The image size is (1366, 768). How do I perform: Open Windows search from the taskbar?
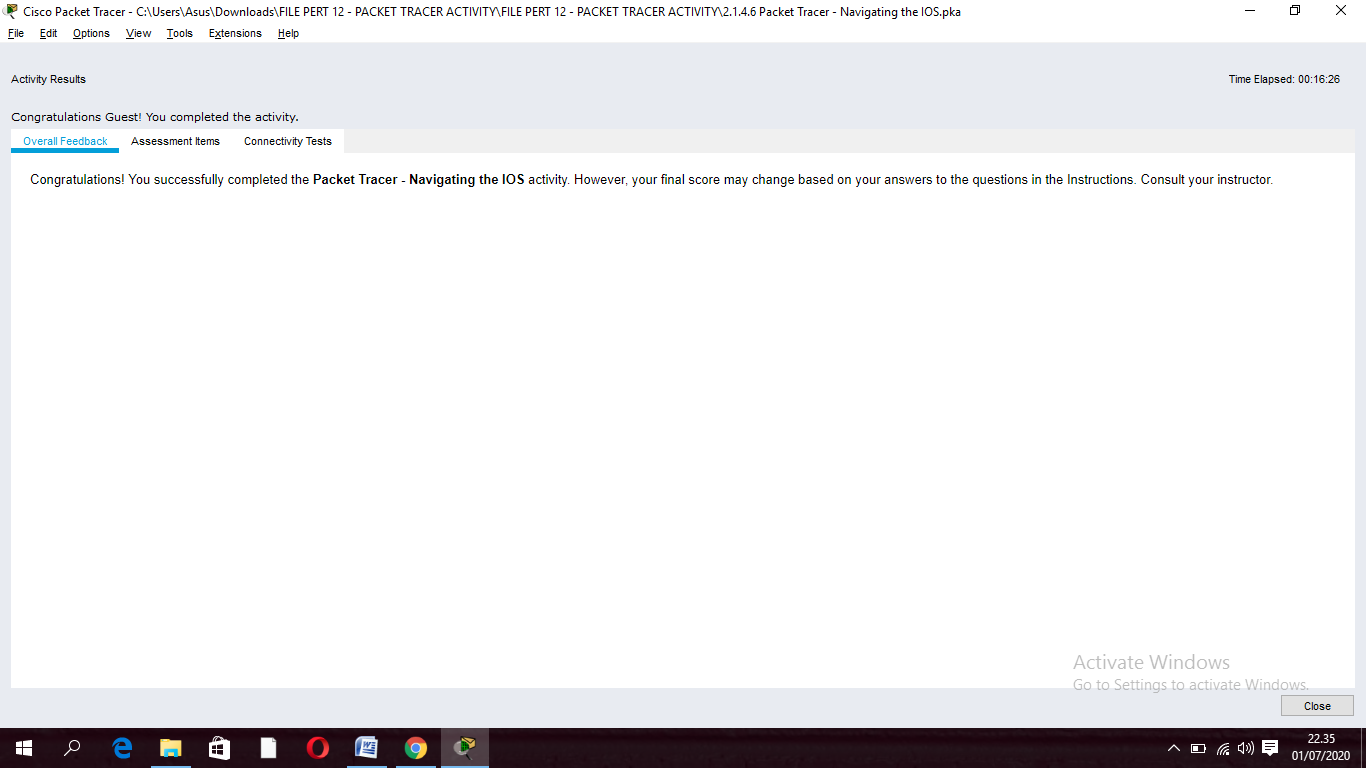[x=72, y=748]
